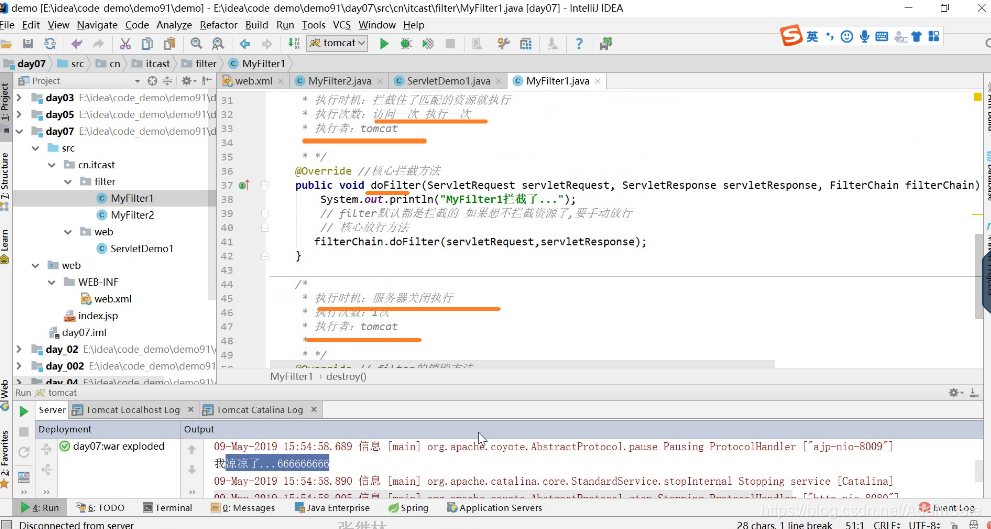The height and width of the screenshot is (529, 991).
Task: Collapse the WEB-INF folder
Action: pyautogui.click(x=52, y=282)
